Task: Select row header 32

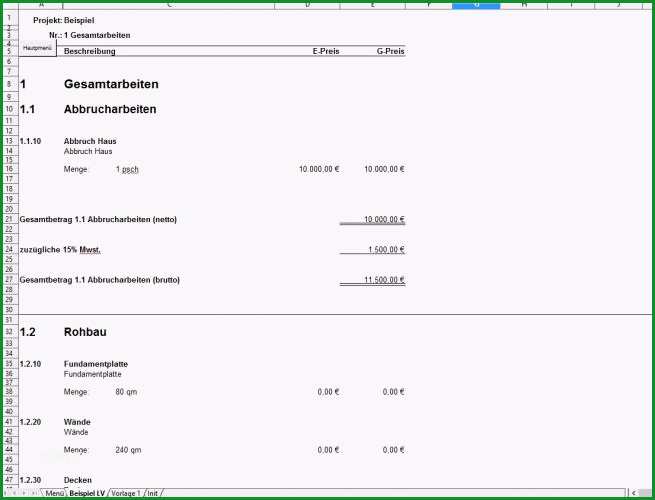Action: coord(9,332)
